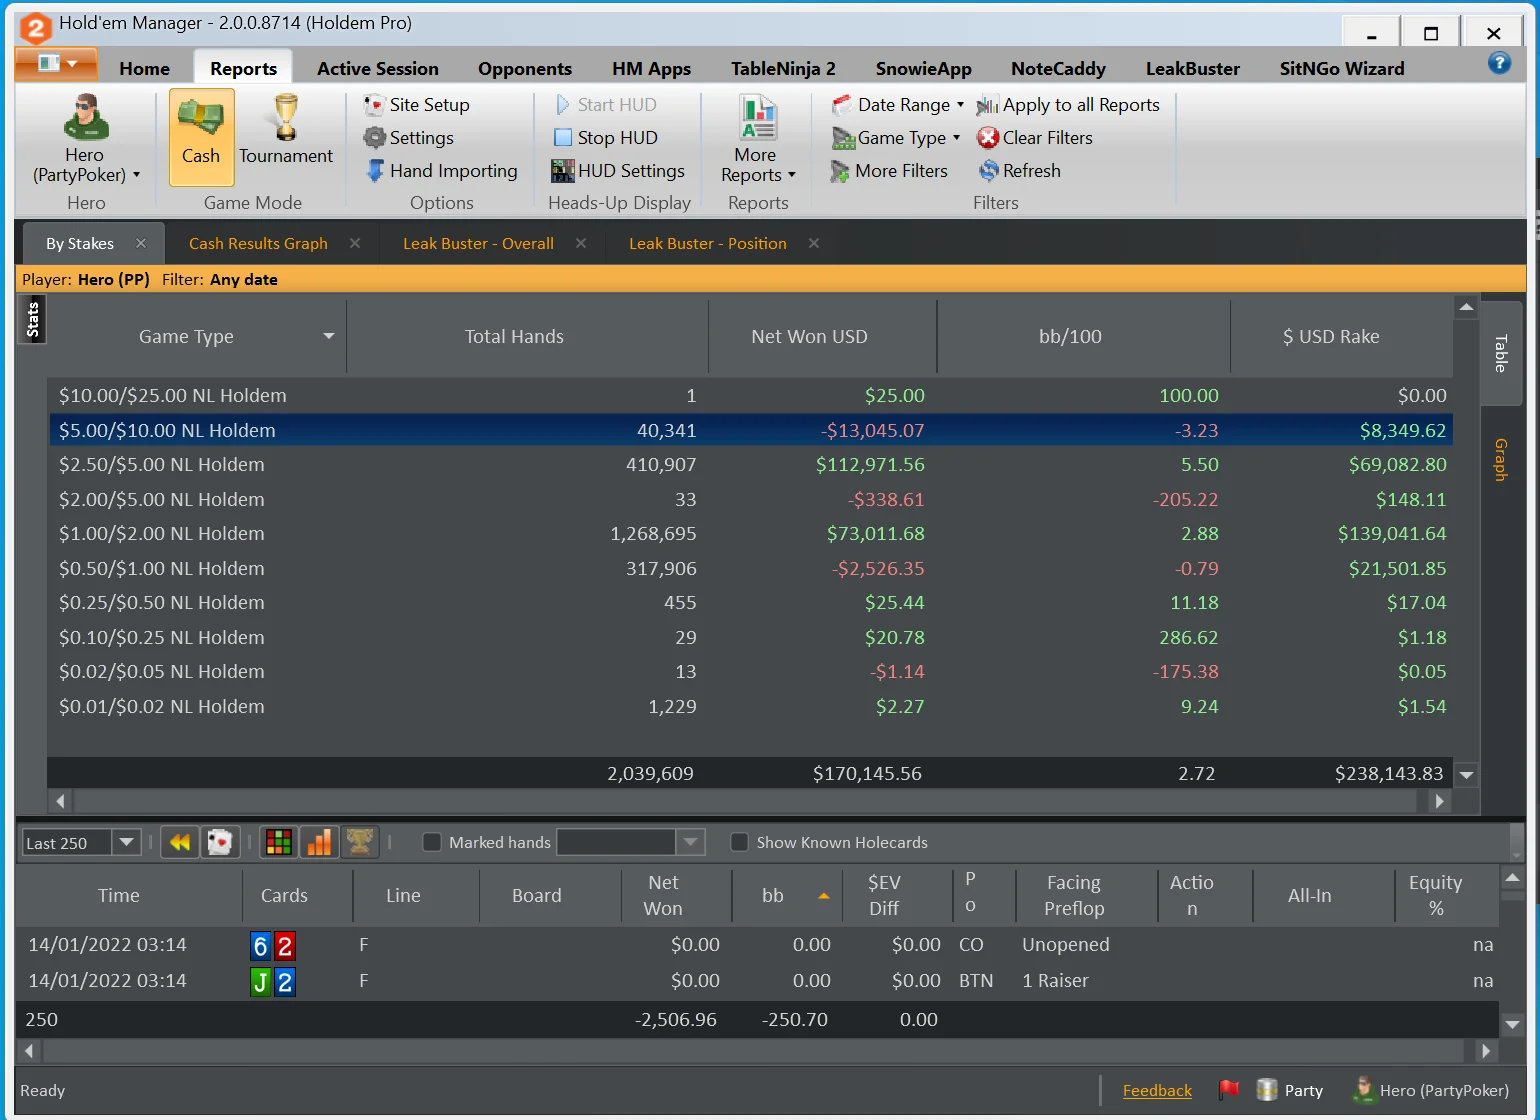Select the $1.00/$2.00 NL Holdem row
This screenshot has width=1540, height=1120.
pyautogui.click(x=750, y=534)
